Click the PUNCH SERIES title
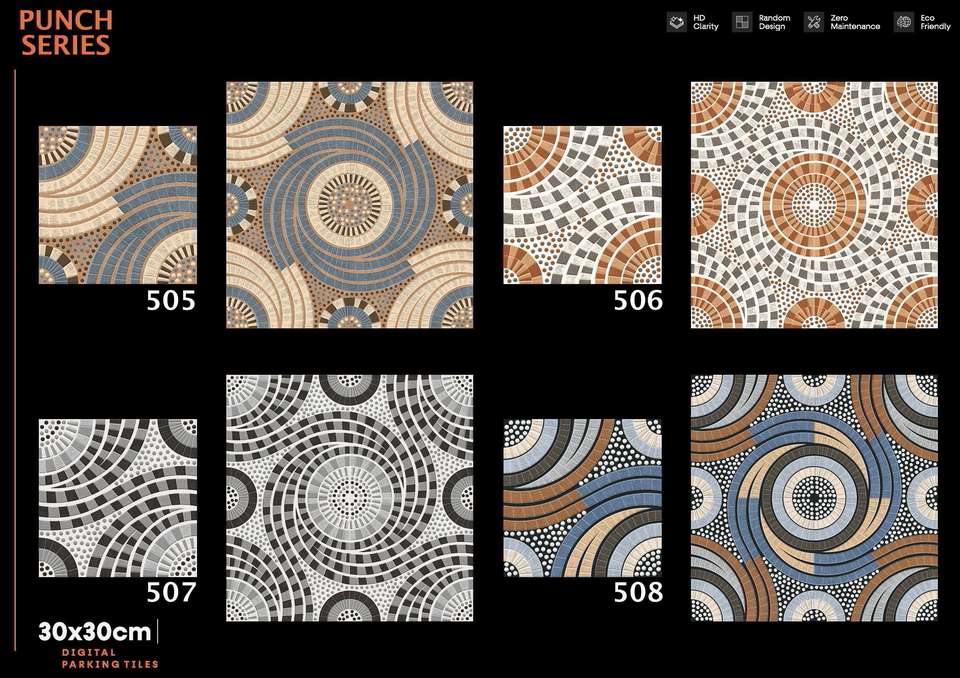Screen dimensions: 960x678 point(66,33)
